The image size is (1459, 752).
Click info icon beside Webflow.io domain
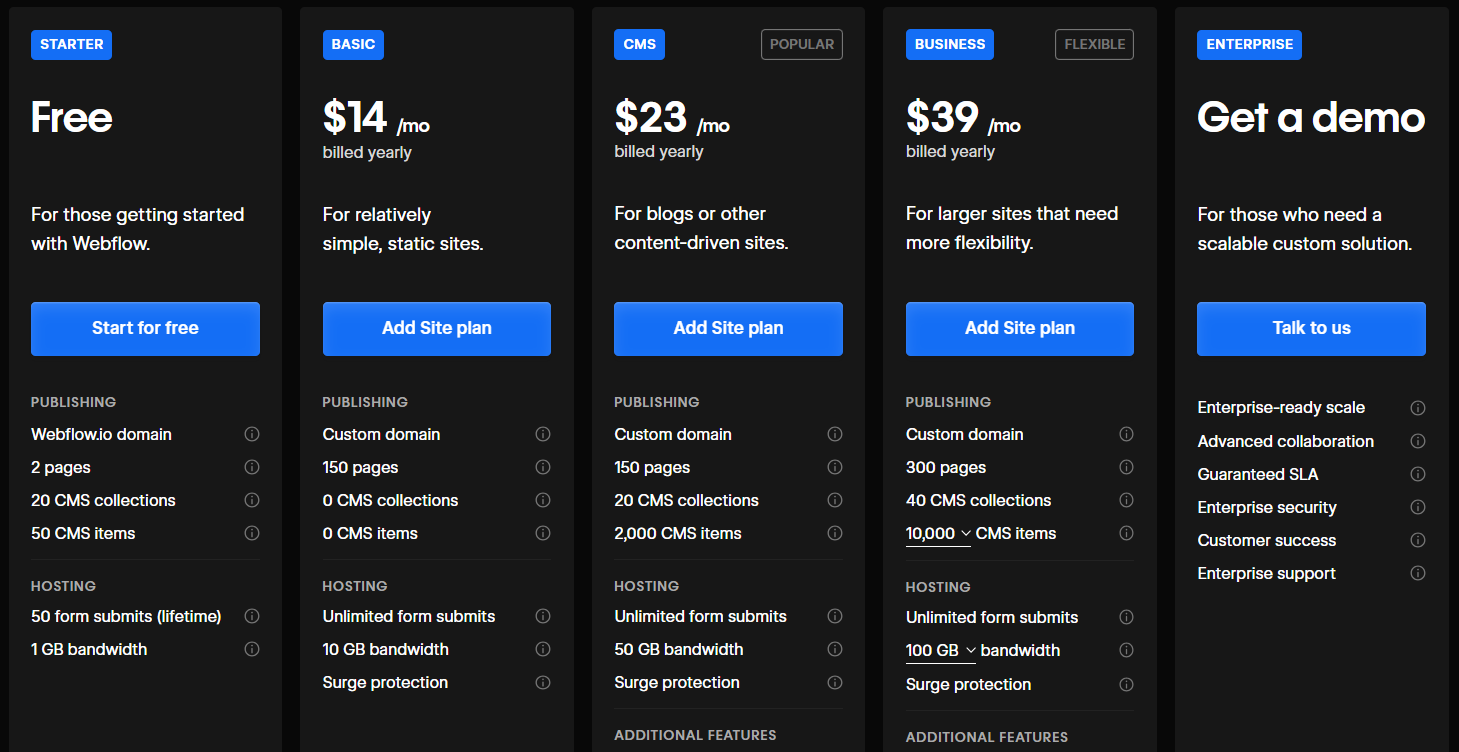252,434
